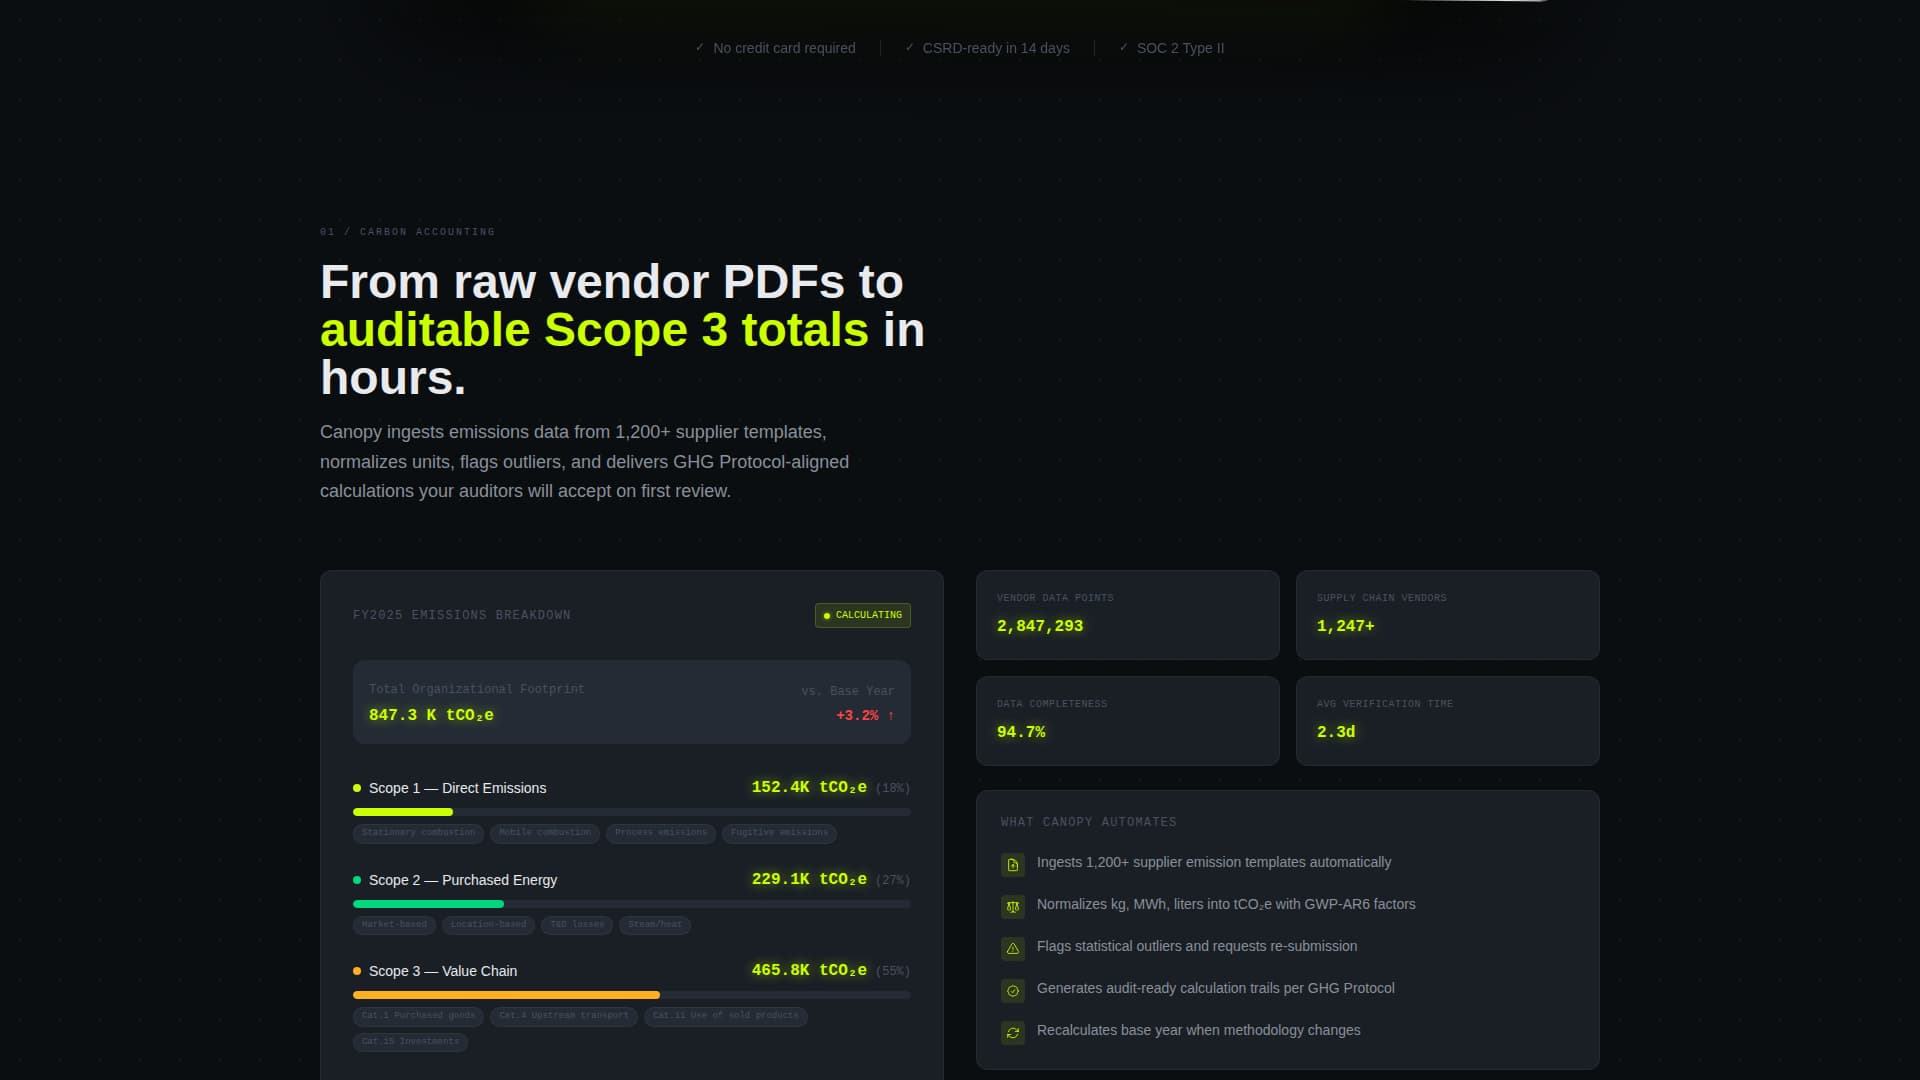
Task: Click the orange dot next to Scope 3
Action: click(x=357, y=971)
